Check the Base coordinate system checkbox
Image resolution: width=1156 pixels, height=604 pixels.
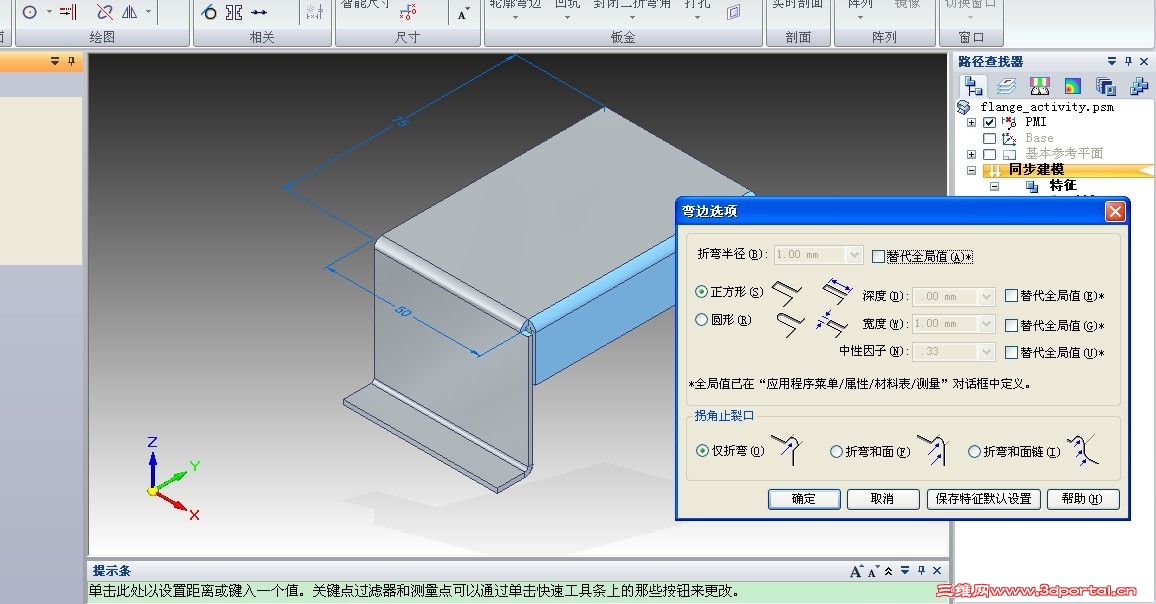point(989,139)
